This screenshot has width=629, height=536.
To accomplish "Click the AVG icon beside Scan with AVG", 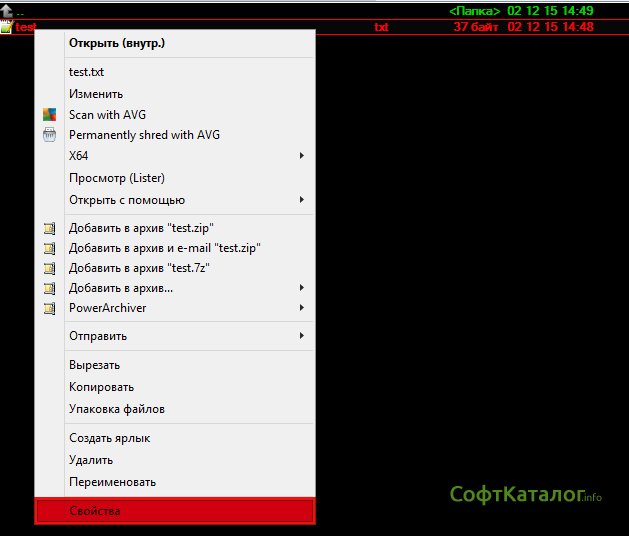I will tap(50, 115).
